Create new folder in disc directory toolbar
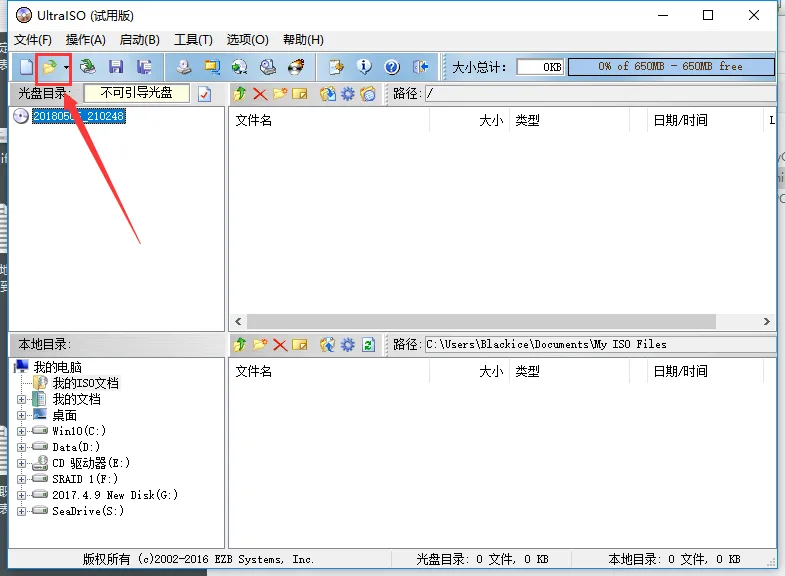Screen dimensions: 785x576 (280, 94)
